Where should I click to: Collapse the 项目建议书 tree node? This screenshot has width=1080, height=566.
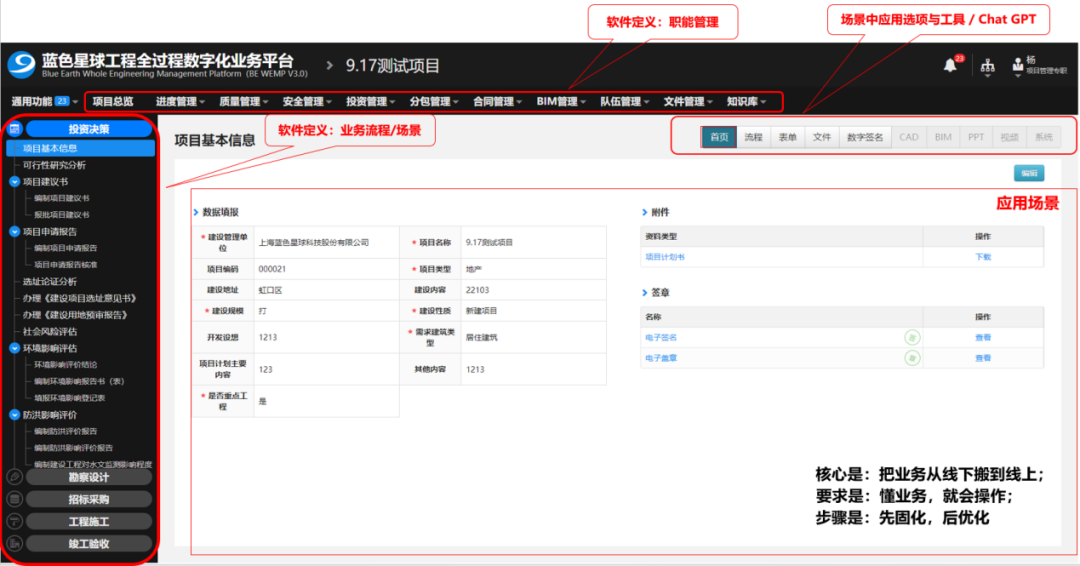14,182
